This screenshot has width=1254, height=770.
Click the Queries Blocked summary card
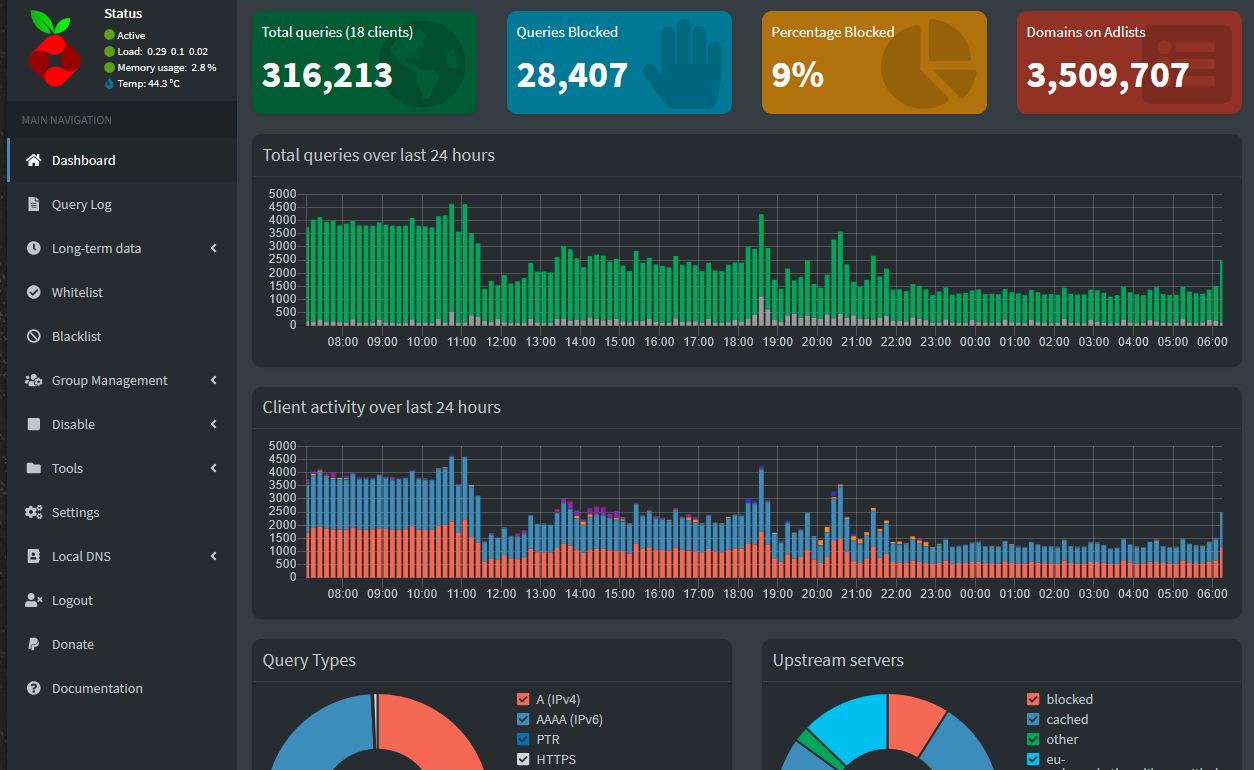click(x=619, y=62)
